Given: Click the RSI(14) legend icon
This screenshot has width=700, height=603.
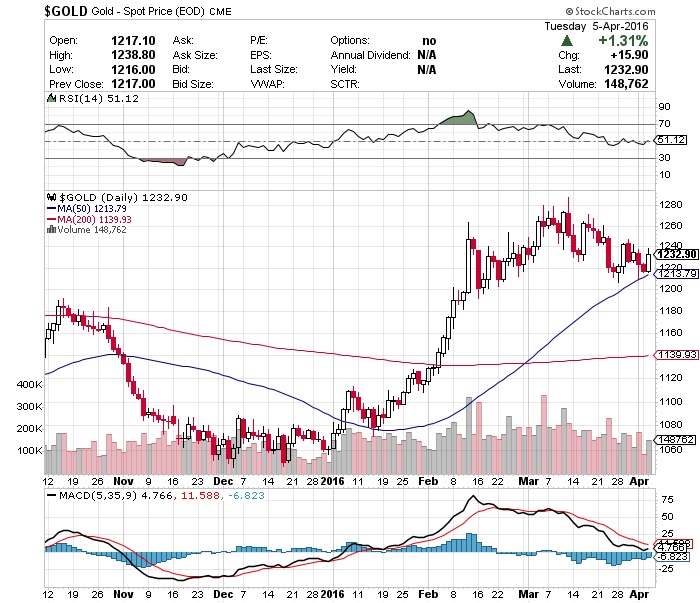Looking at the screenshot, I should tap(52, 98).
